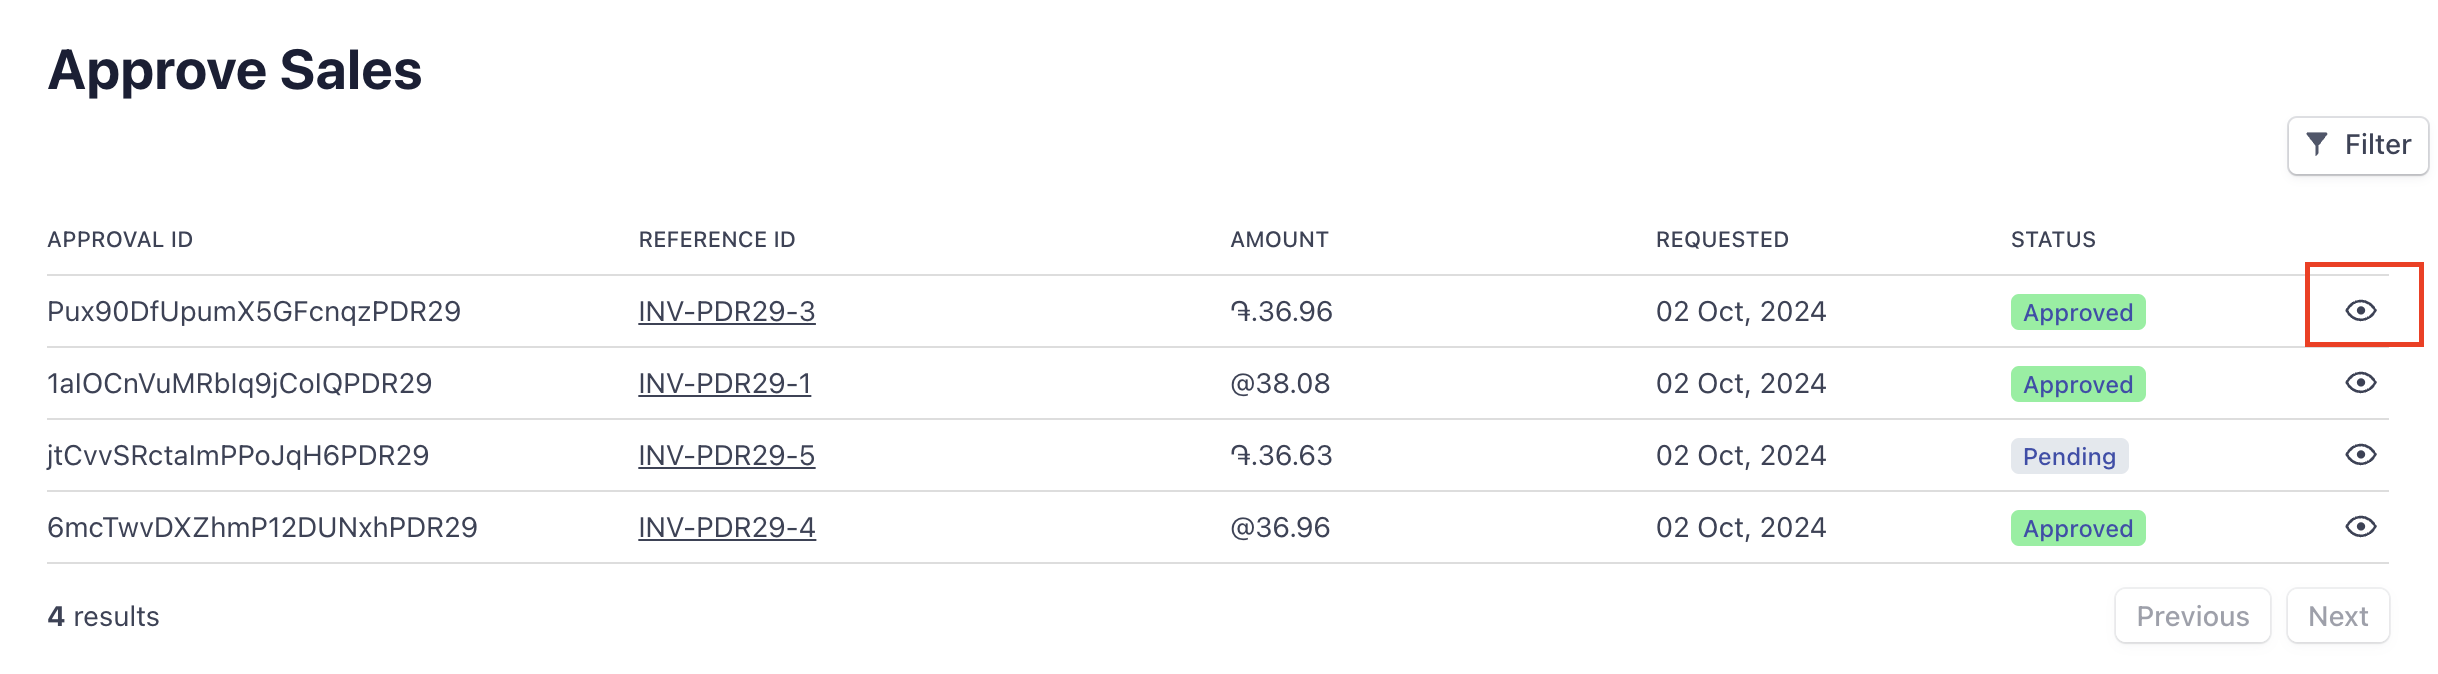Click the Amount column header
Screen dimensions: 2438x674
(x=1279, y=240)
